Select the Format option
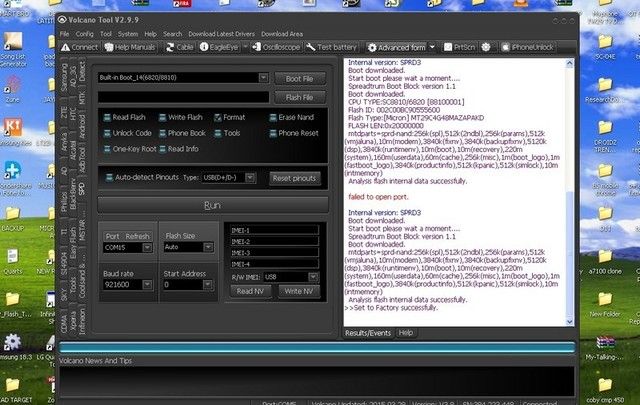 point(229,118)
